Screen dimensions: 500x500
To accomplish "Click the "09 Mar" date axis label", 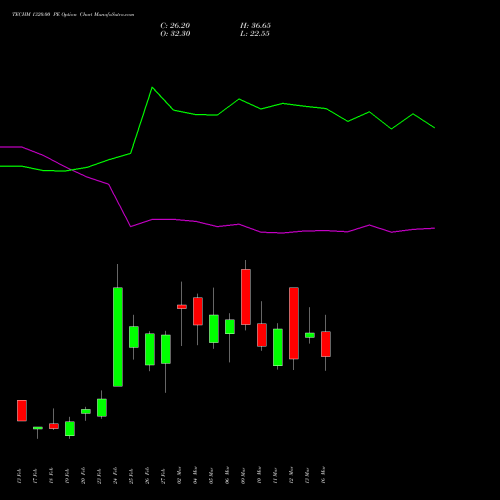I will pyautogui.click(x=243, y=476).
